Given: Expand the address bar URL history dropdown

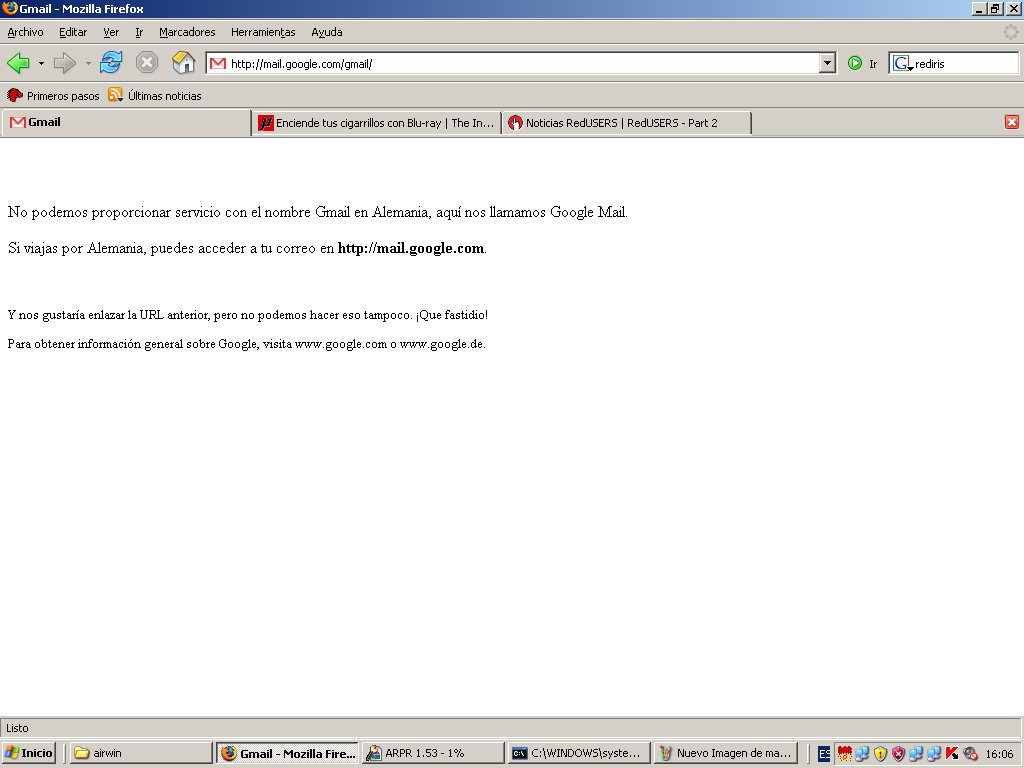Looking at the screenshot, I should (827, 63).
